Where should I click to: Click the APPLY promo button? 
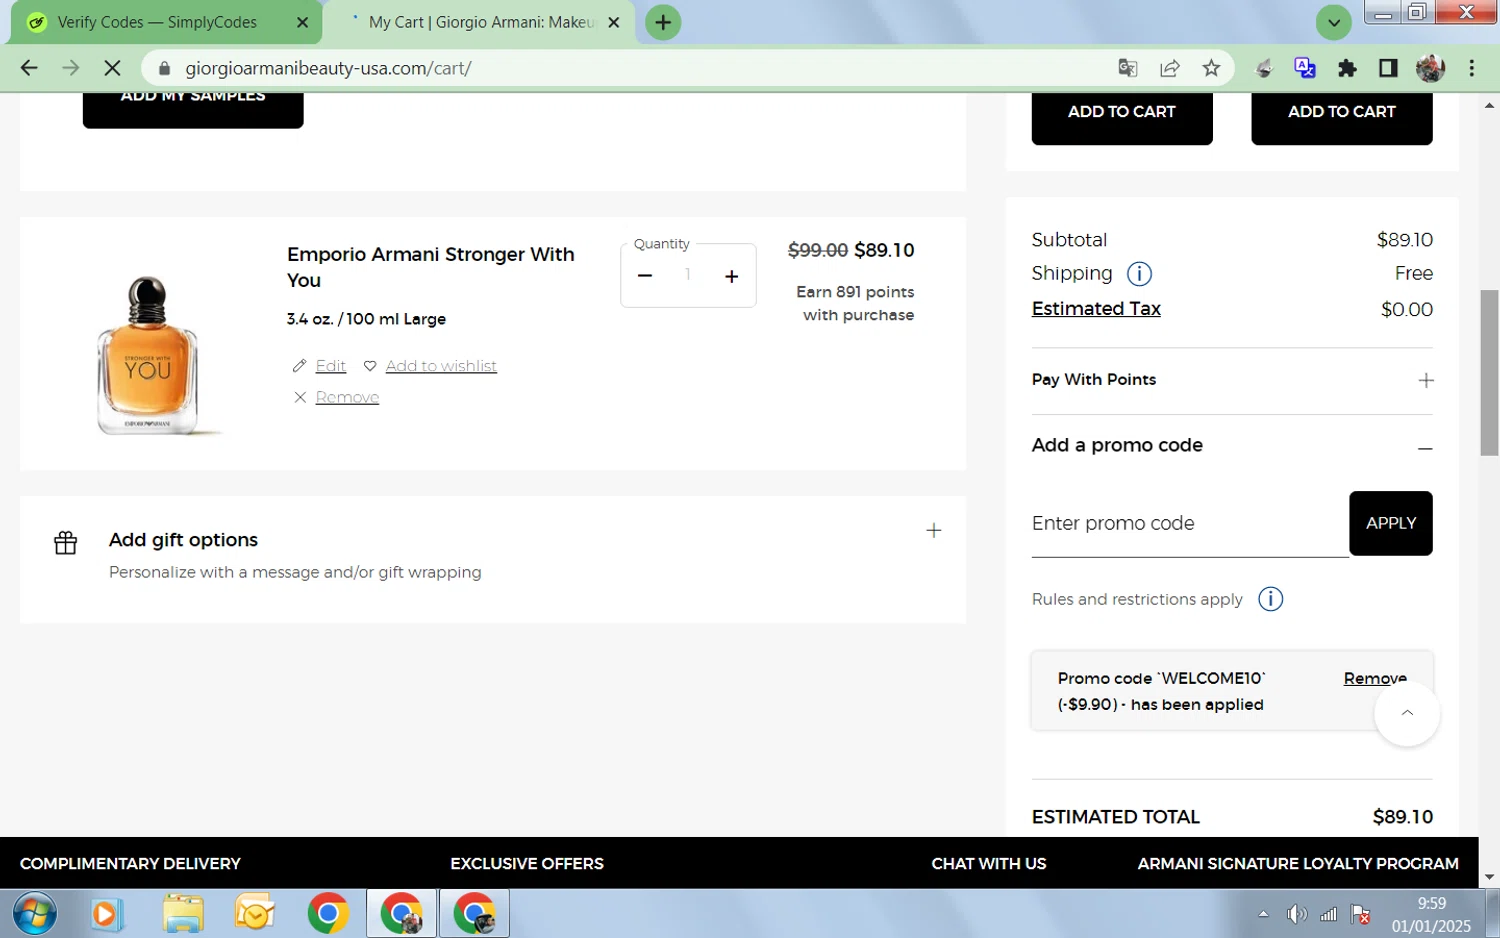(1391, 523)
